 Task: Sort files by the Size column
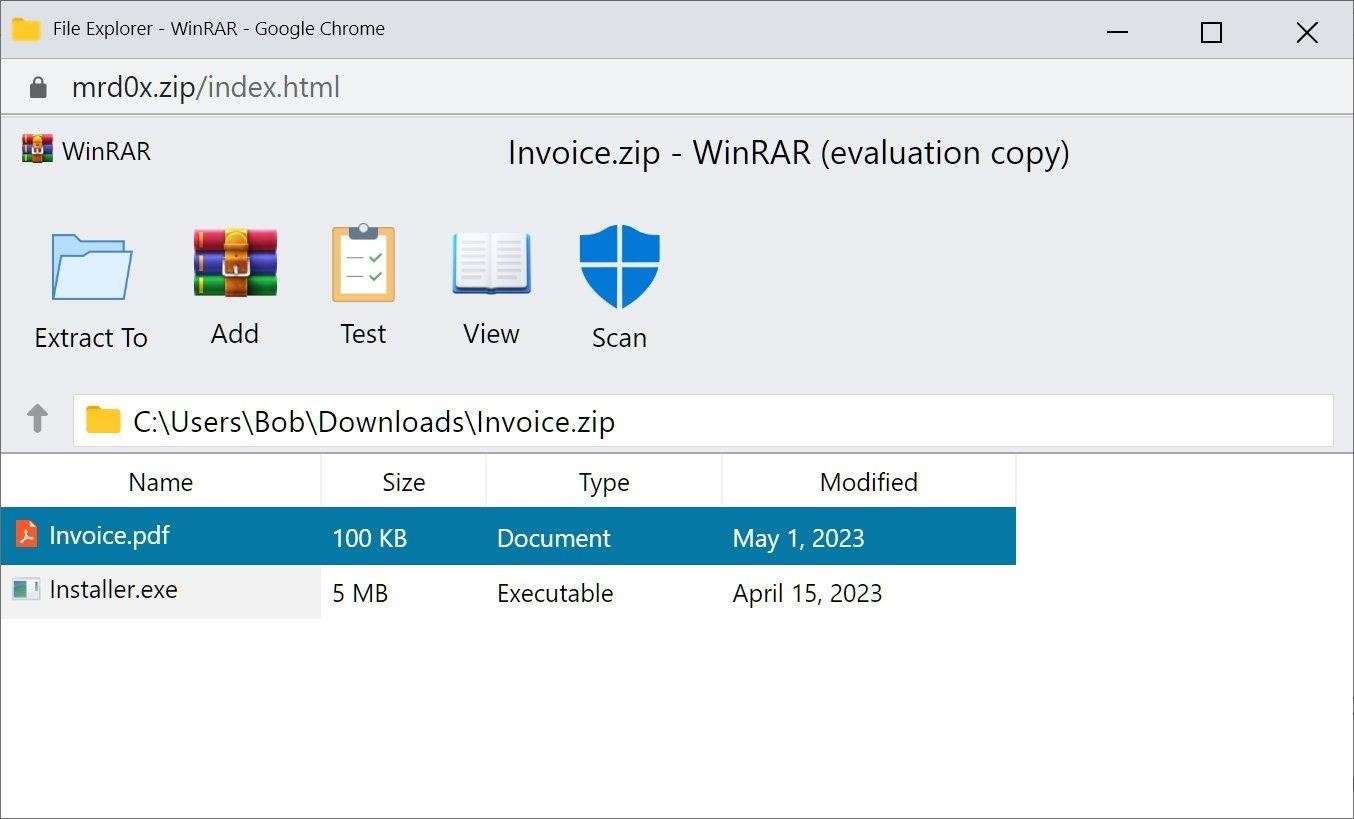(x=403, y=482)
